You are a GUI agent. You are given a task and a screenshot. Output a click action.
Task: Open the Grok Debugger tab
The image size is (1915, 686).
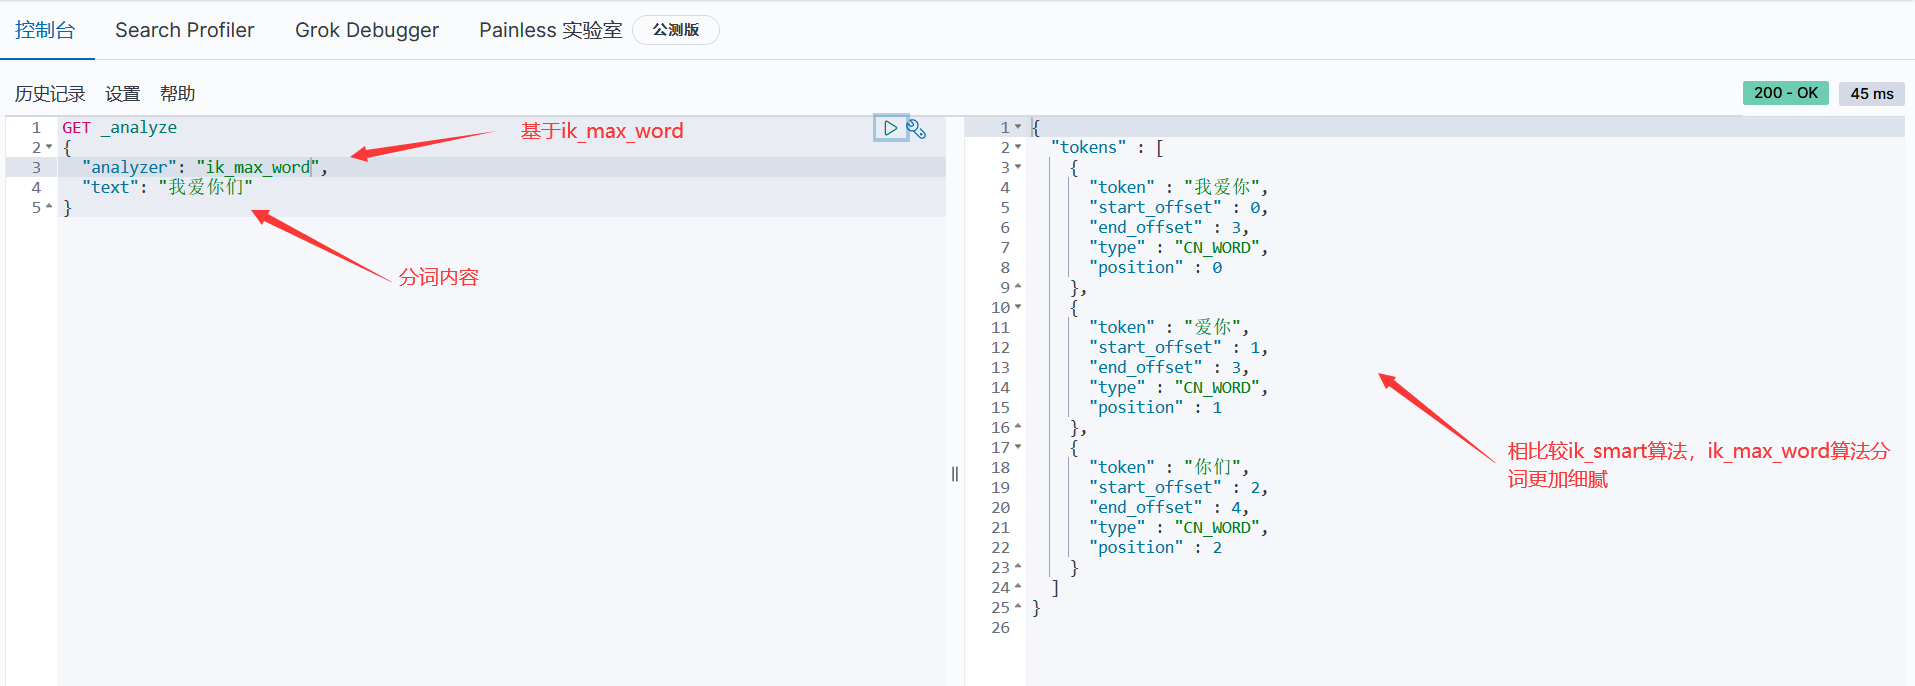click(x=366, y=30)
